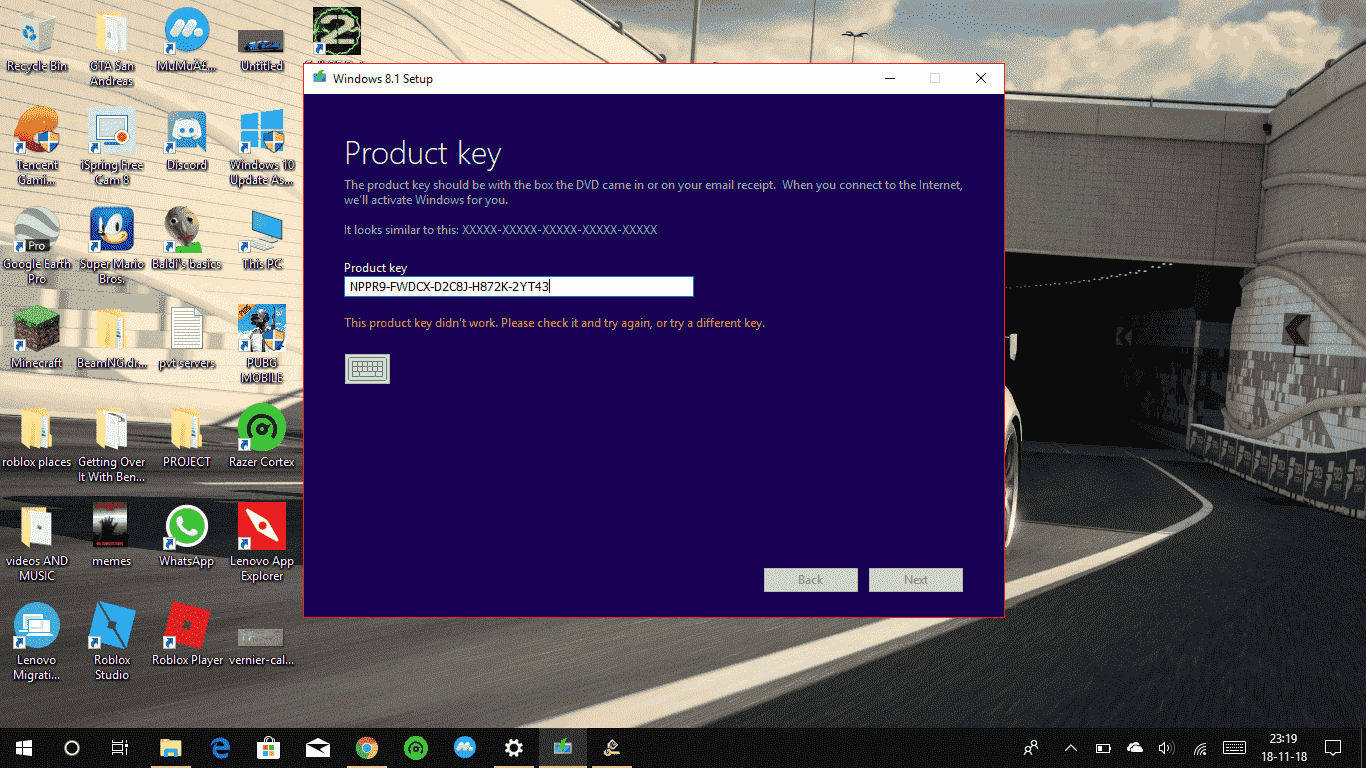Select the roblox places folder

(37, 437)
